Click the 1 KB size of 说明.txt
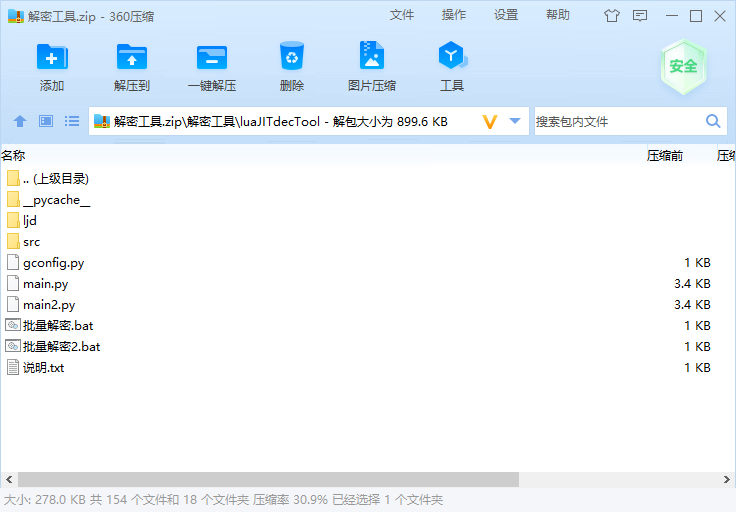Screen dimensions: 736x512 697,367
